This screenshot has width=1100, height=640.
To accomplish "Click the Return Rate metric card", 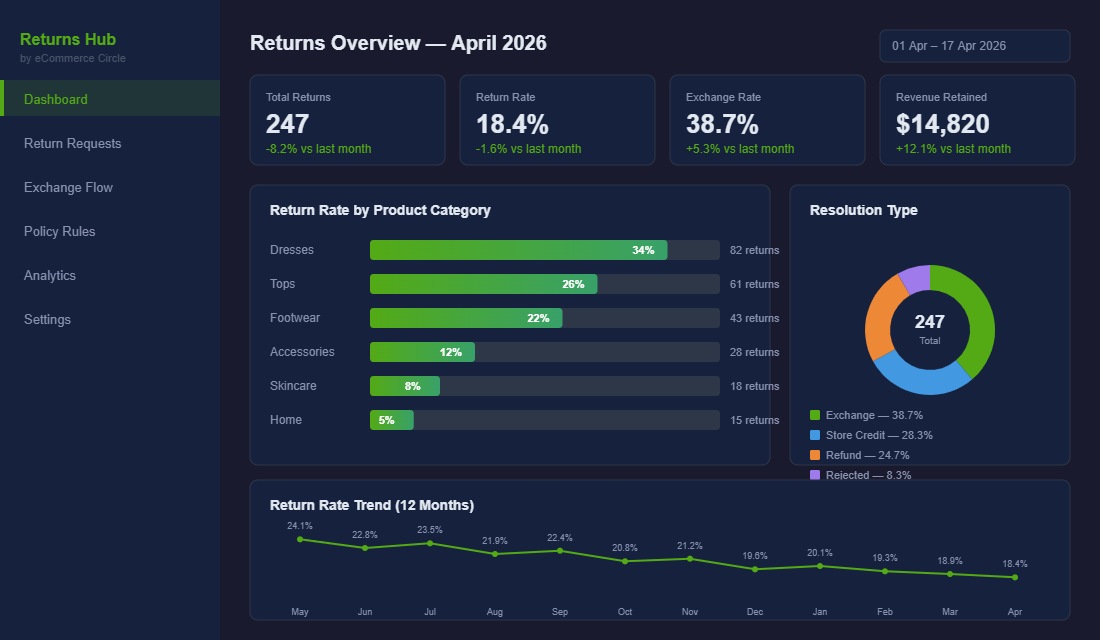I will tap(557, 119).
